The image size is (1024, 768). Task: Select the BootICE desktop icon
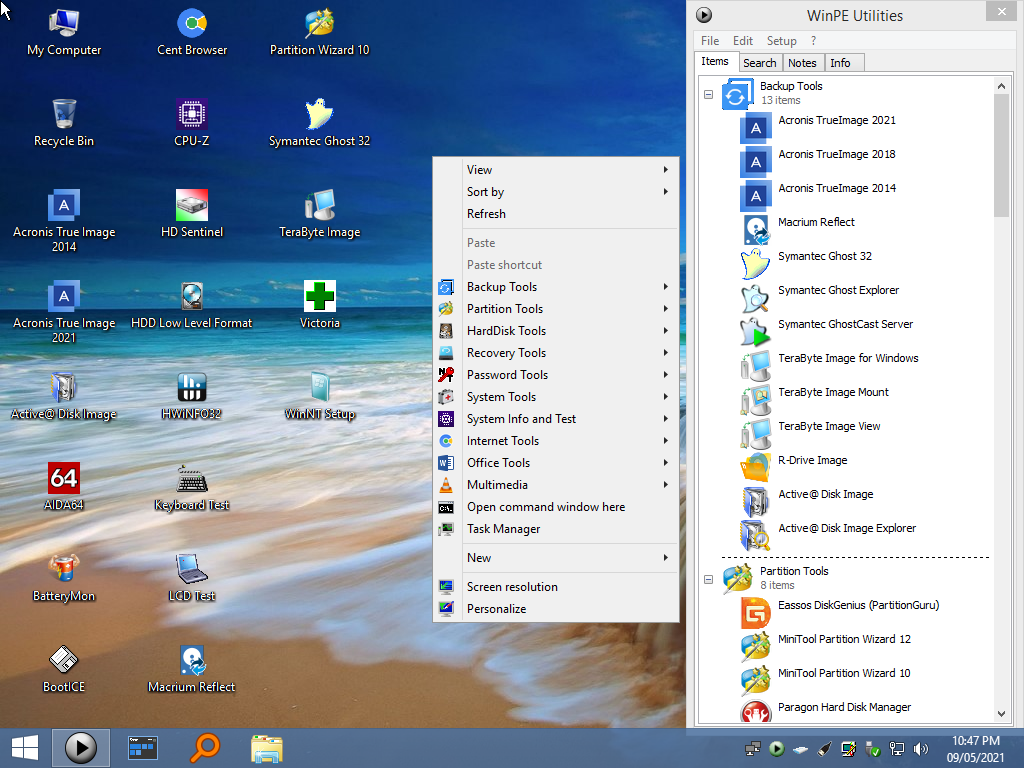(x=64, y=669)
